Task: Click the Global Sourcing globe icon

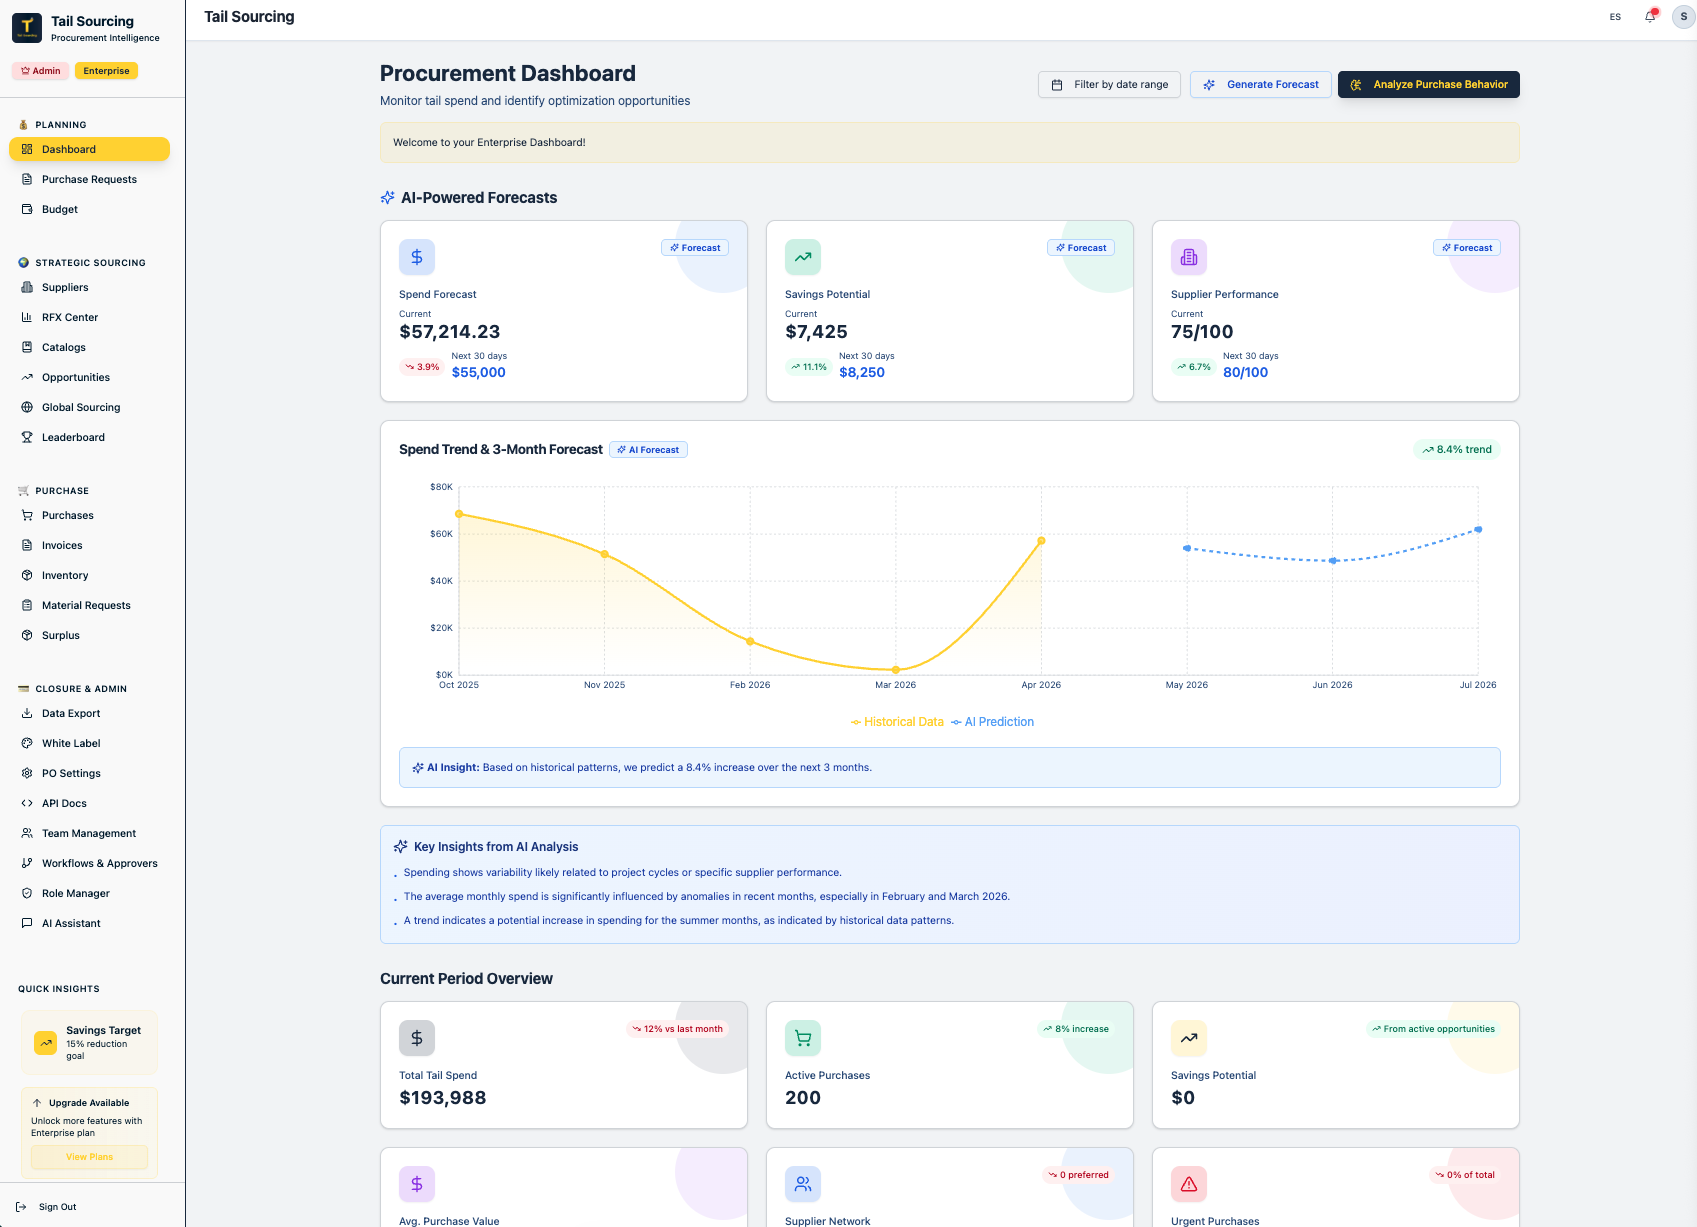Action: pyautogui.click(x=27, y=407)
